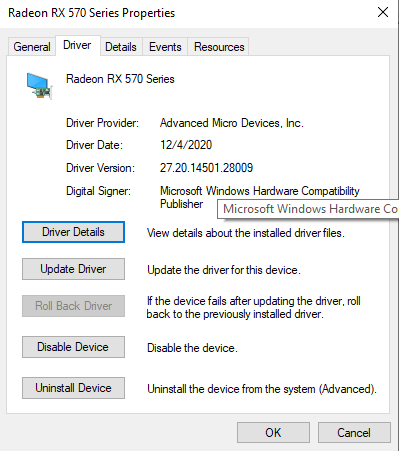The image size is (399, 451).
Task: Click the Driver Provider label
Action: click(102, 123)
